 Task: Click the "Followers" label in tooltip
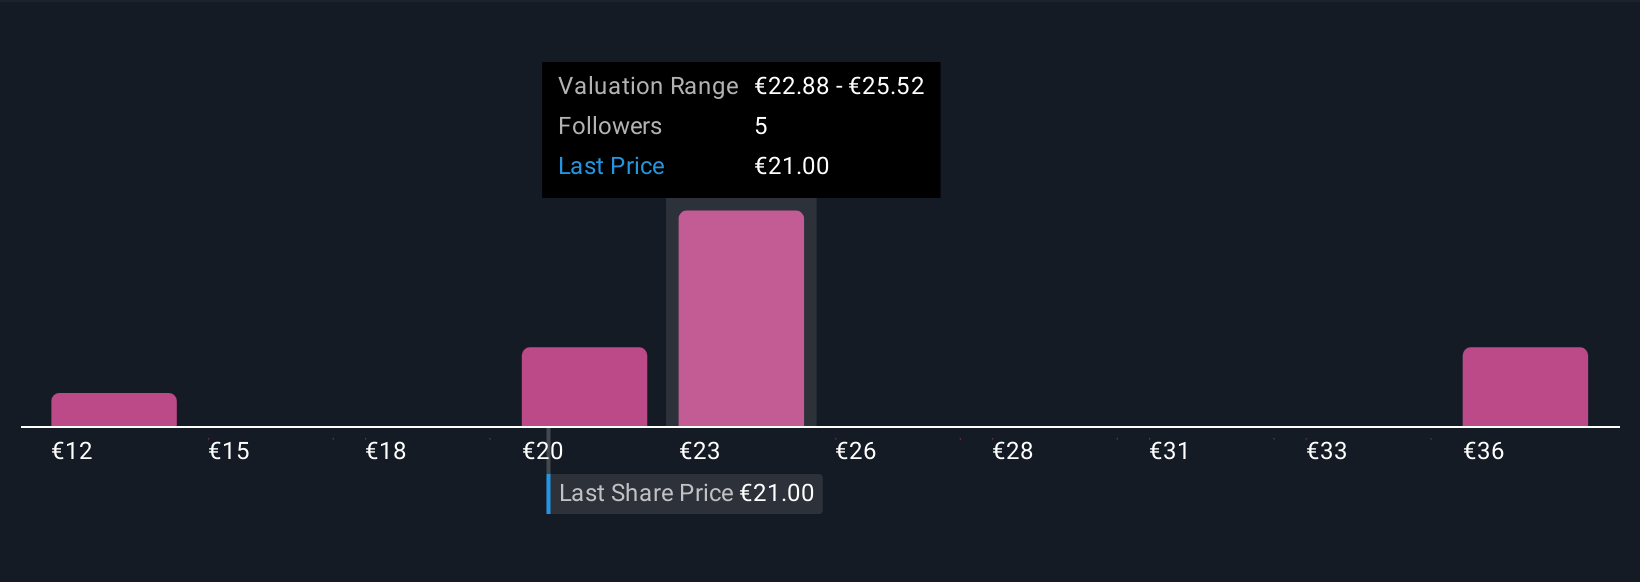(610, 126)
